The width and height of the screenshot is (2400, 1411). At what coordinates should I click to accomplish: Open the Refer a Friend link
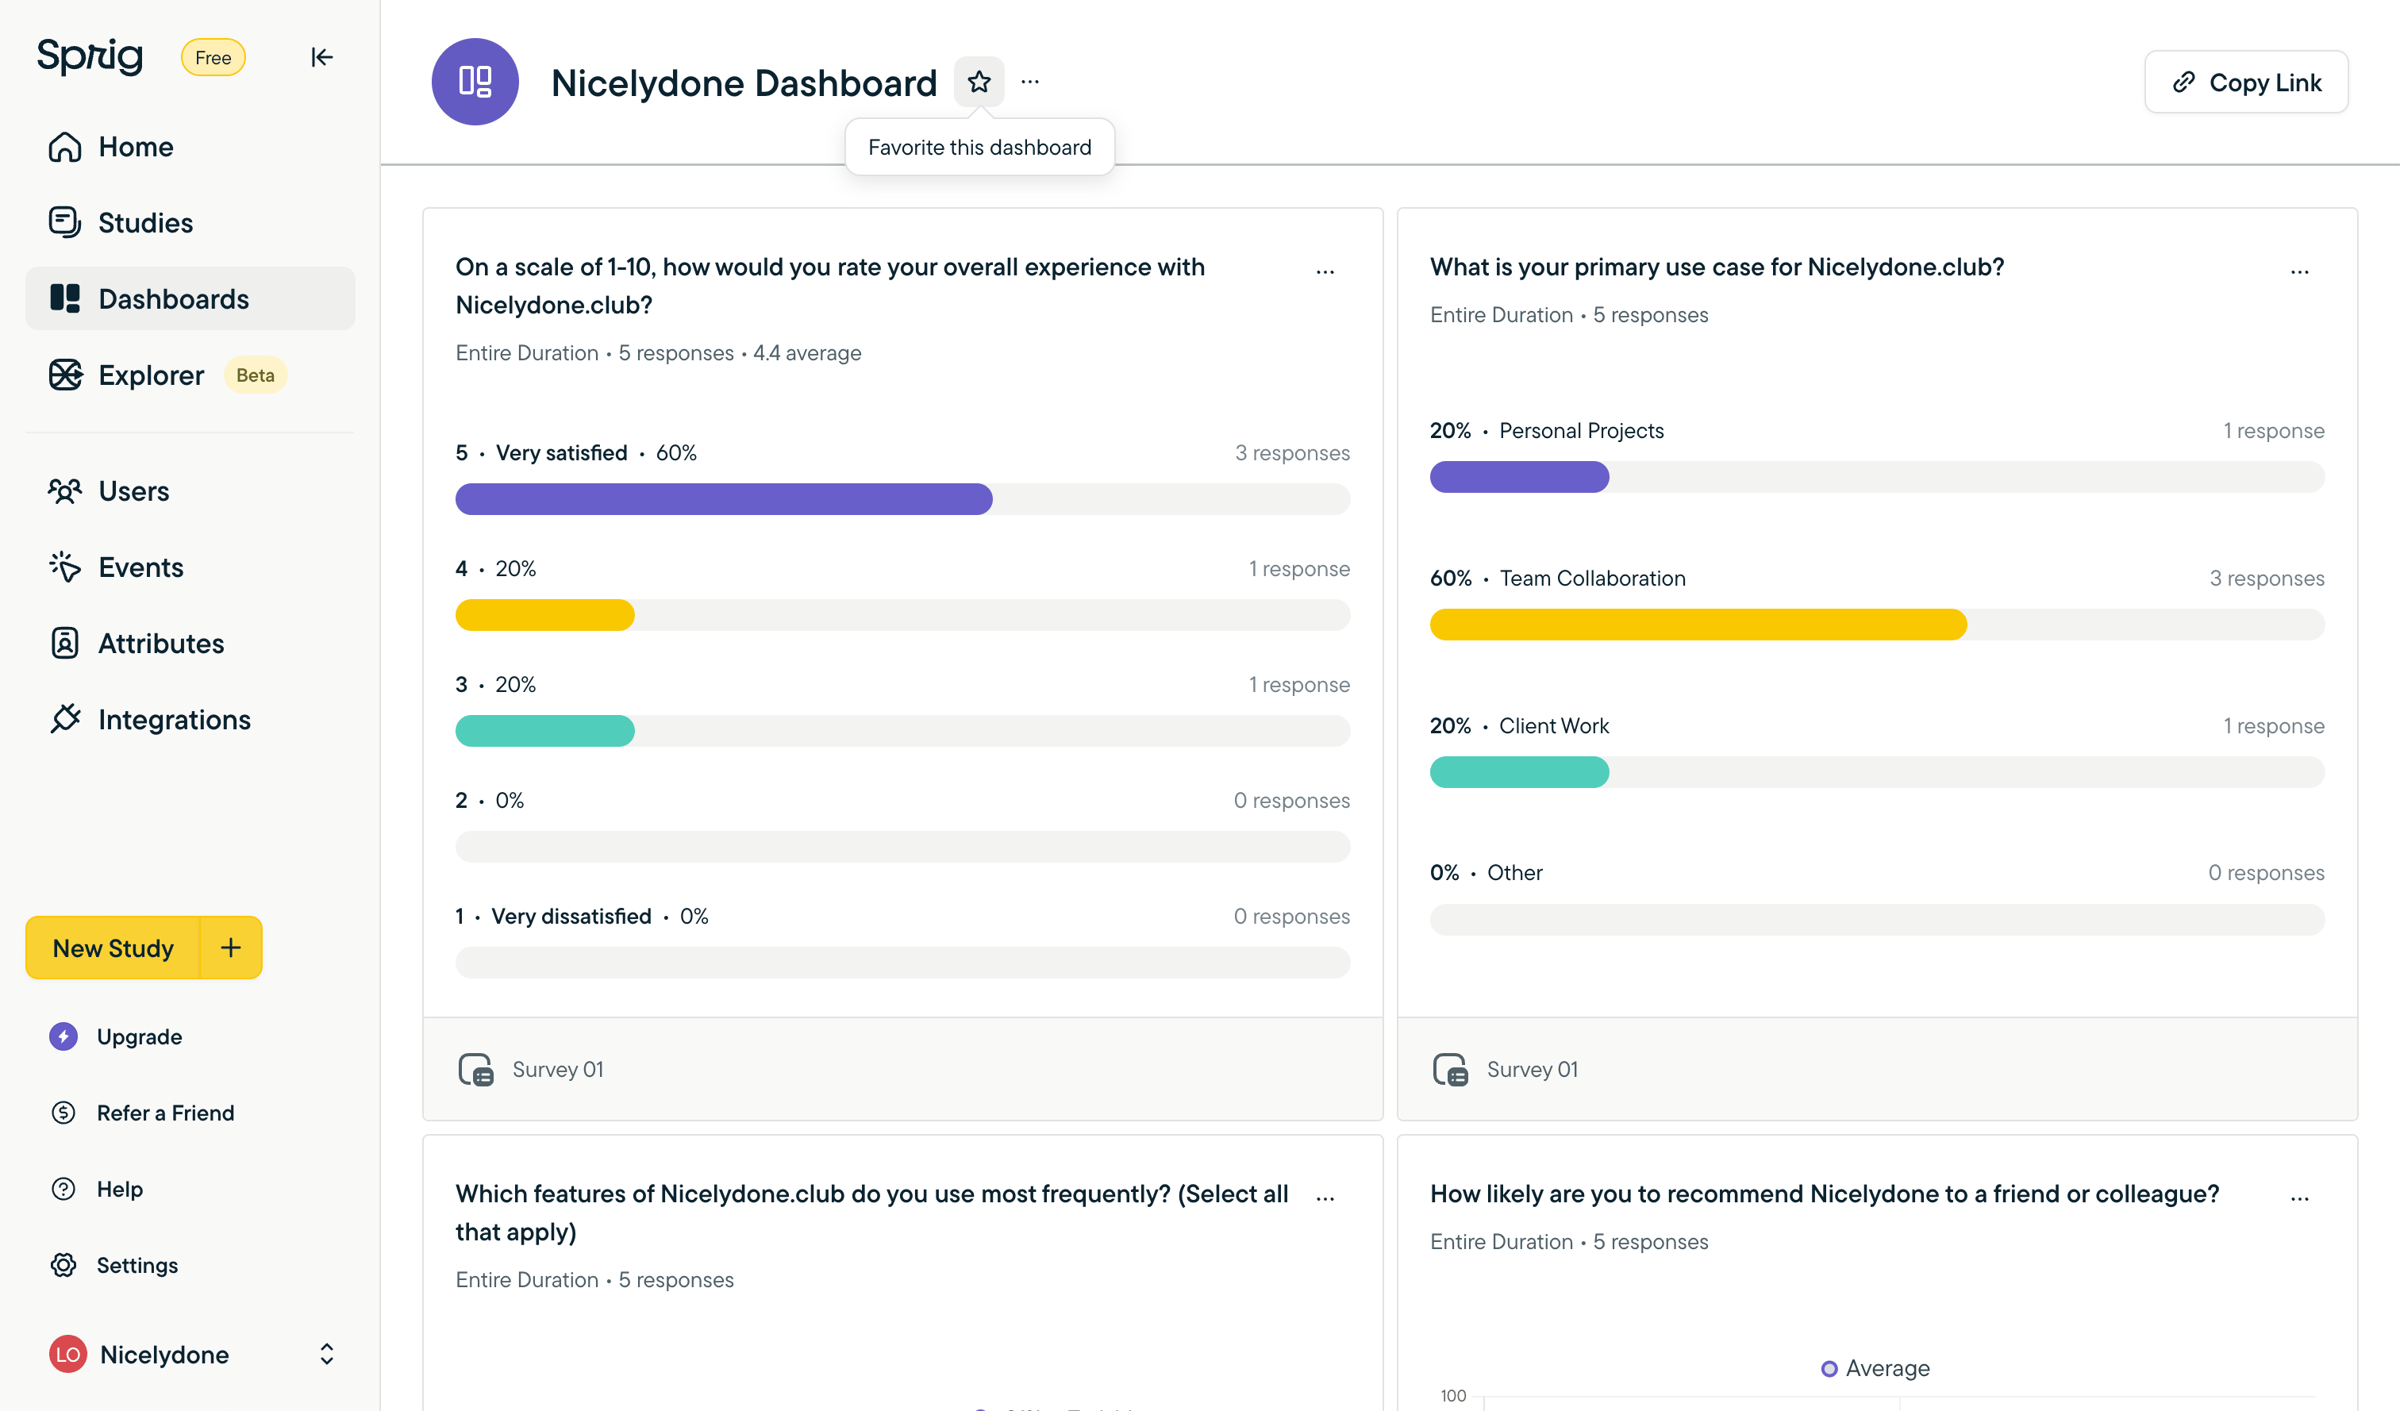[x=165, y=1112]
